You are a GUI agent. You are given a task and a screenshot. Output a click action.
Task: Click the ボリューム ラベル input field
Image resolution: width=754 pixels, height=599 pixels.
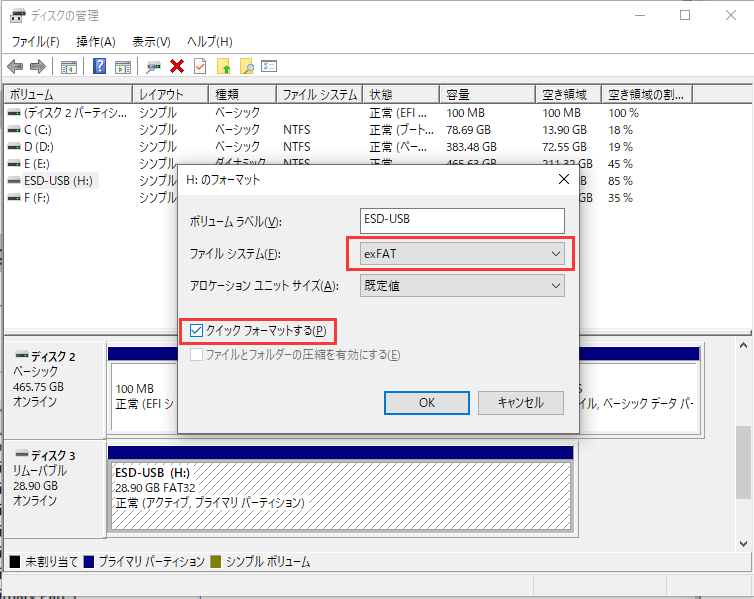coord(462,221)
